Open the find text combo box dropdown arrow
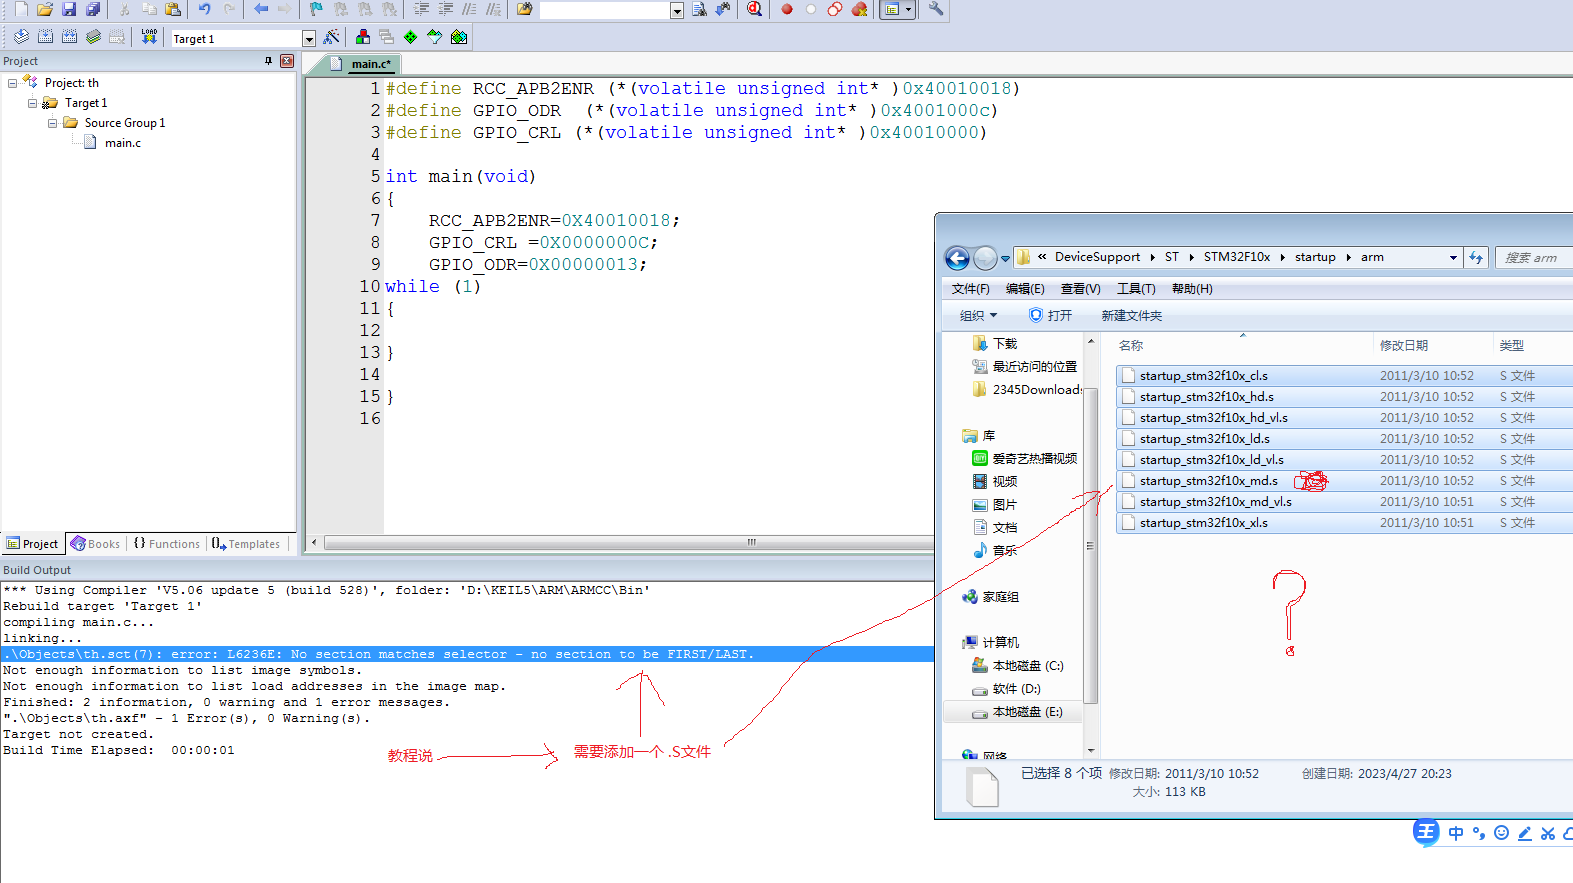Viewport: 1573px width, 883px height. pyautogui.click(x=677, y=11)
